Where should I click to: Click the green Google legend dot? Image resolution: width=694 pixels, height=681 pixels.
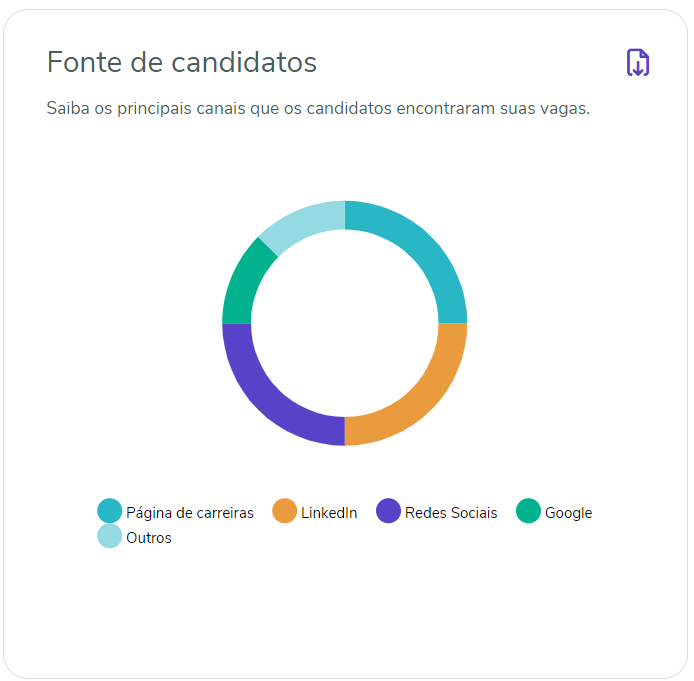[x=529, y=511]
